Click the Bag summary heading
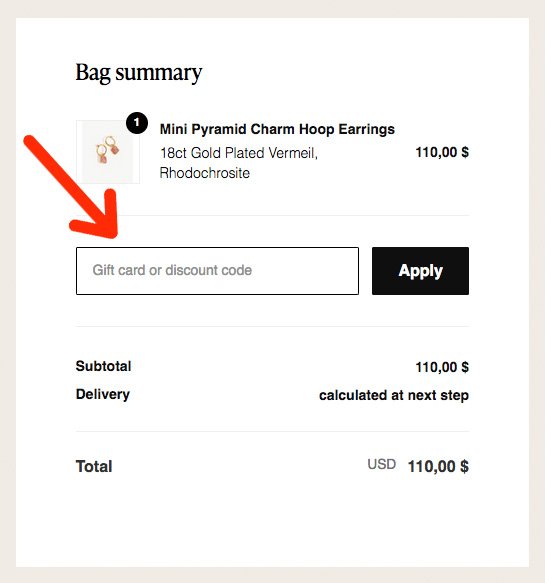 [139, 73]
